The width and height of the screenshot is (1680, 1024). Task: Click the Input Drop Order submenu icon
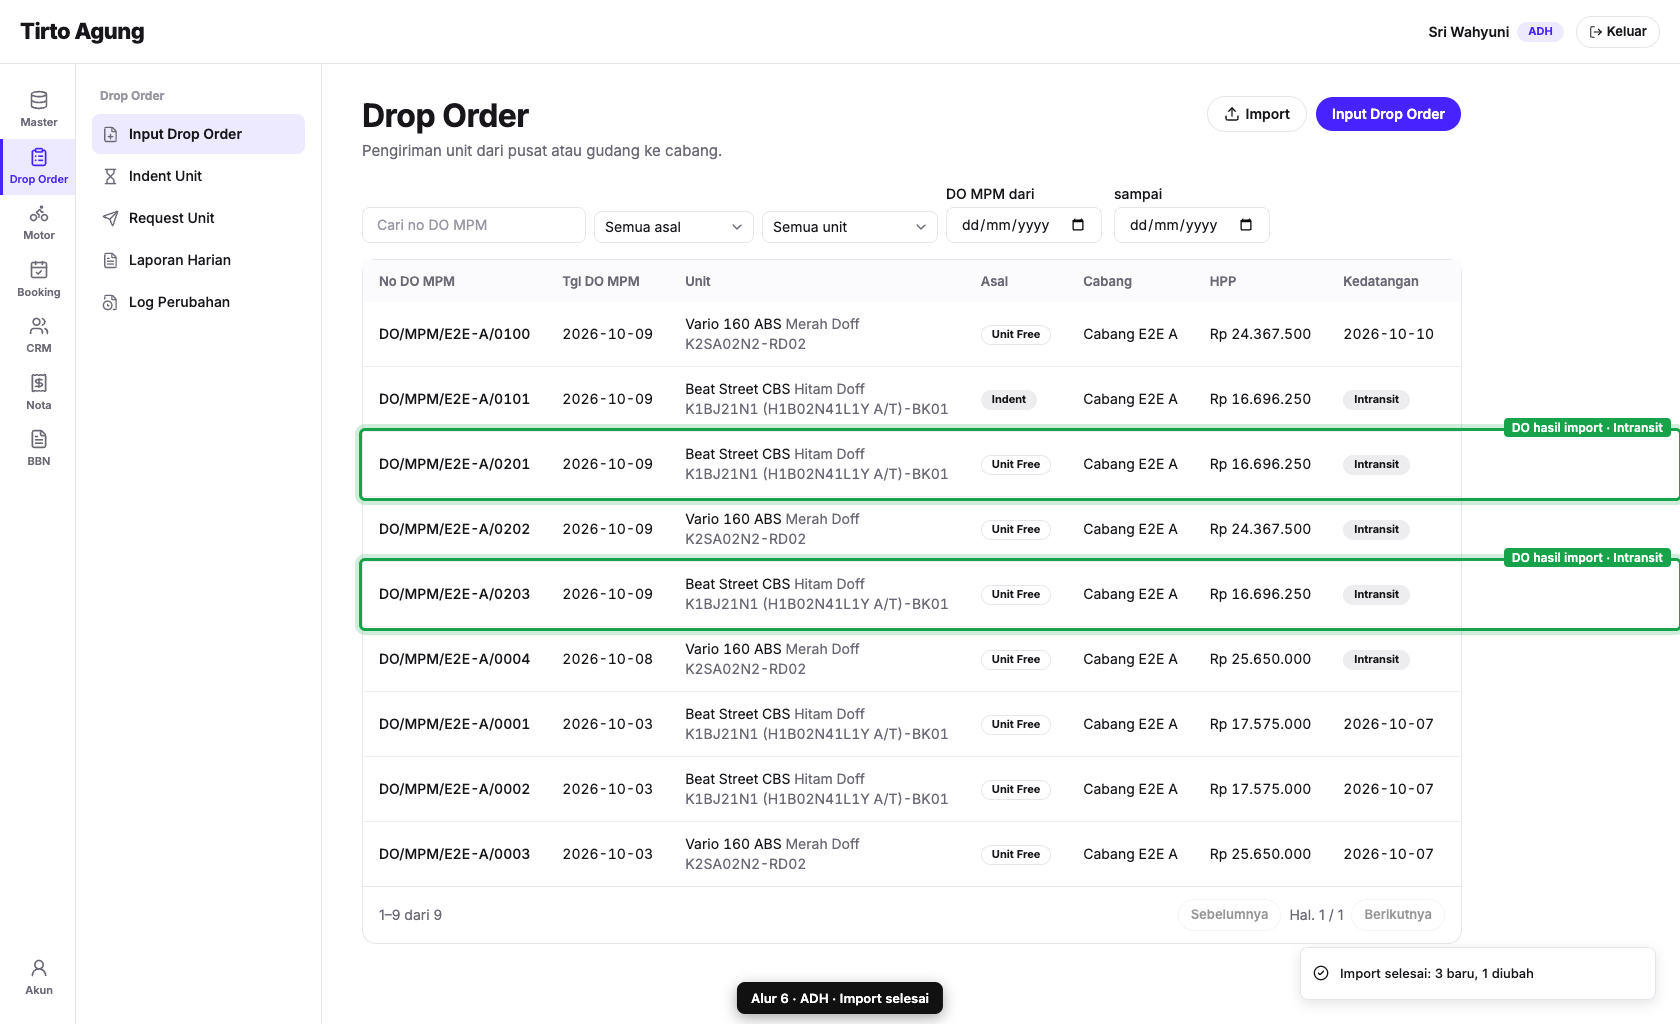tap(111, 134)
